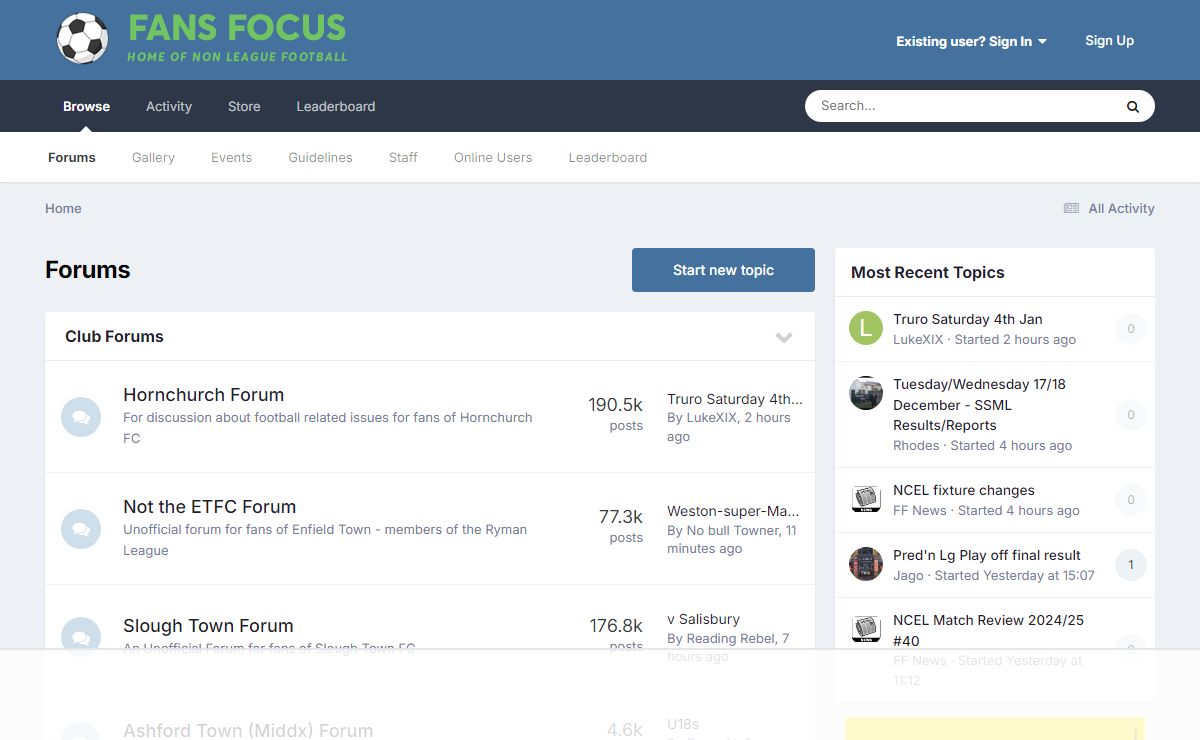Click the search magnifier icon
The height and width of the screenshot is (740, 1200).
point(1133,106)
